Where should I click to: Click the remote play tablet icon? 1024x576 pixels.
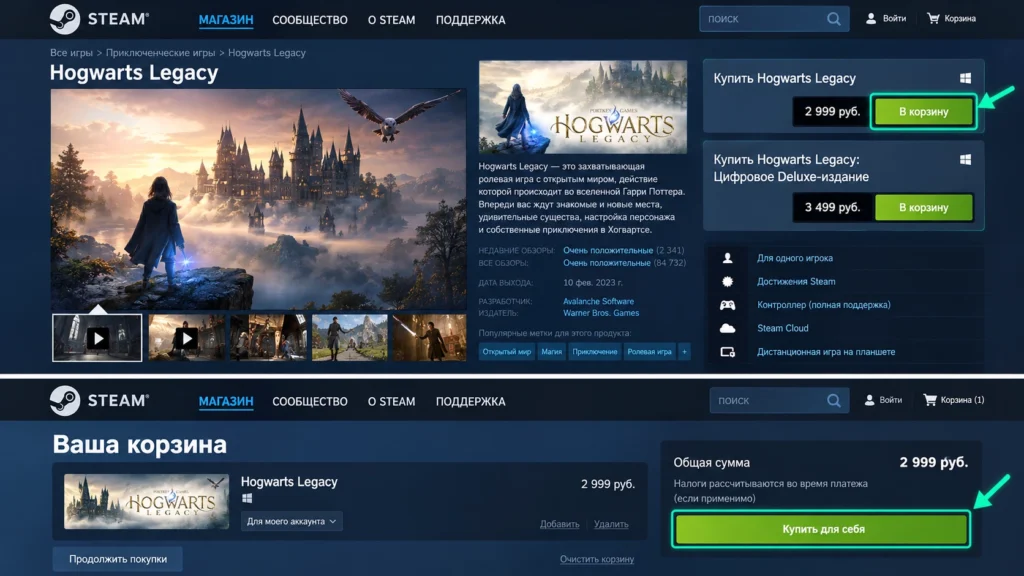tap(727, 352)
